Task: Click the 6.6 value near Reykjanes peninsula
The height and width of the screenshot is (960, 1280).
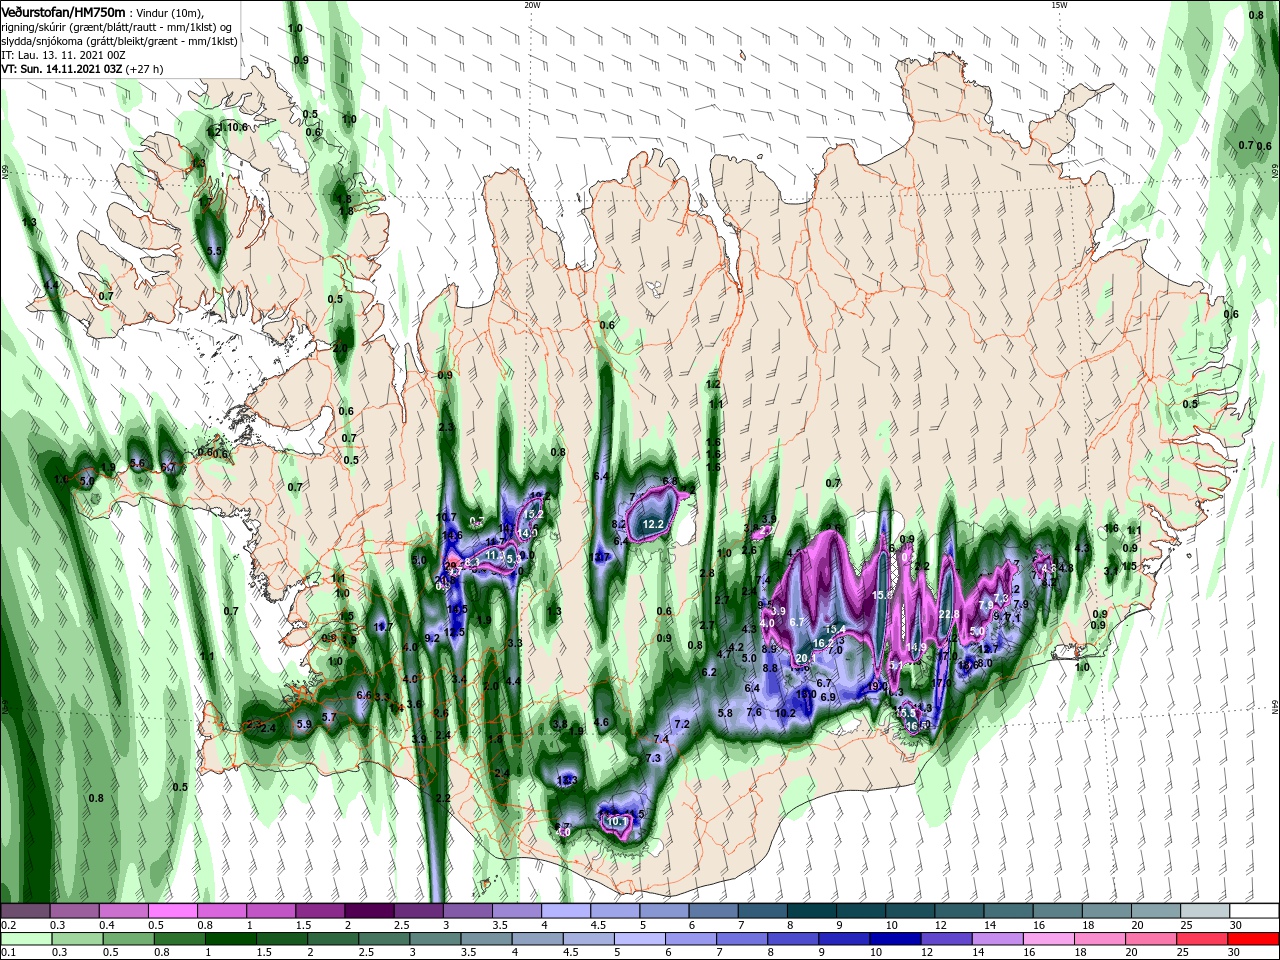Action: click(x=364, y=695)
